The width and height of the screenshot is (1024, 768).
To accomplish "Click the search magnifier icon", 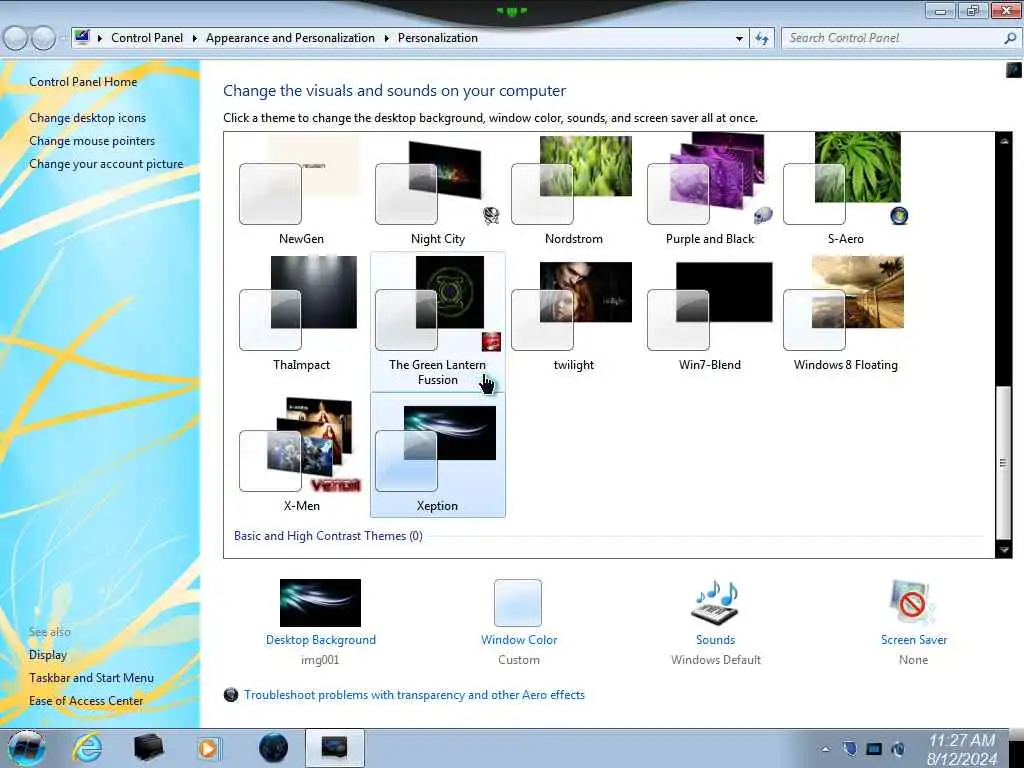I will (1010, 38).
